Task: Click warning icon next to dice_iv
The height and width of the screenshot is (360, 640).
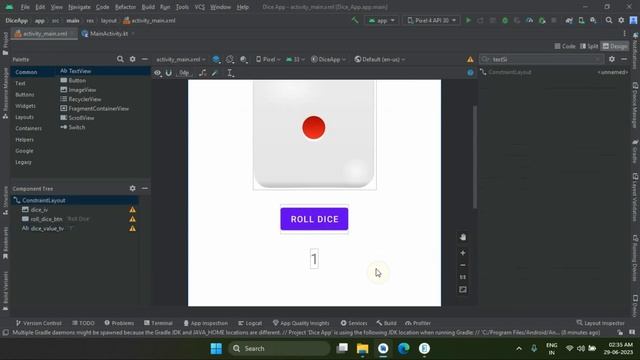Action: (132, 209)
